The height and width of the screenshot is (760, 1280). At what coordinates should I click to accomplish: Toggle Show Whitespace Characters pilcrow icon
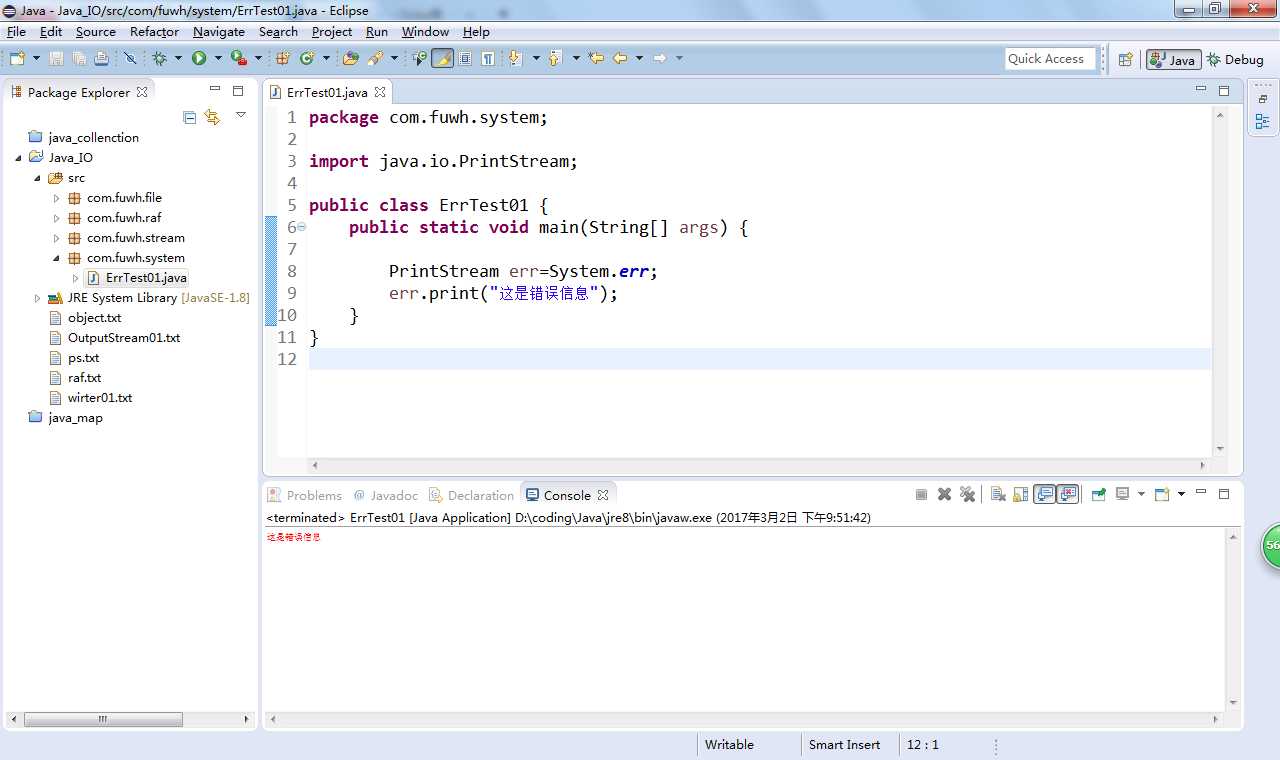pyautogui.click(x=488, y=58)
